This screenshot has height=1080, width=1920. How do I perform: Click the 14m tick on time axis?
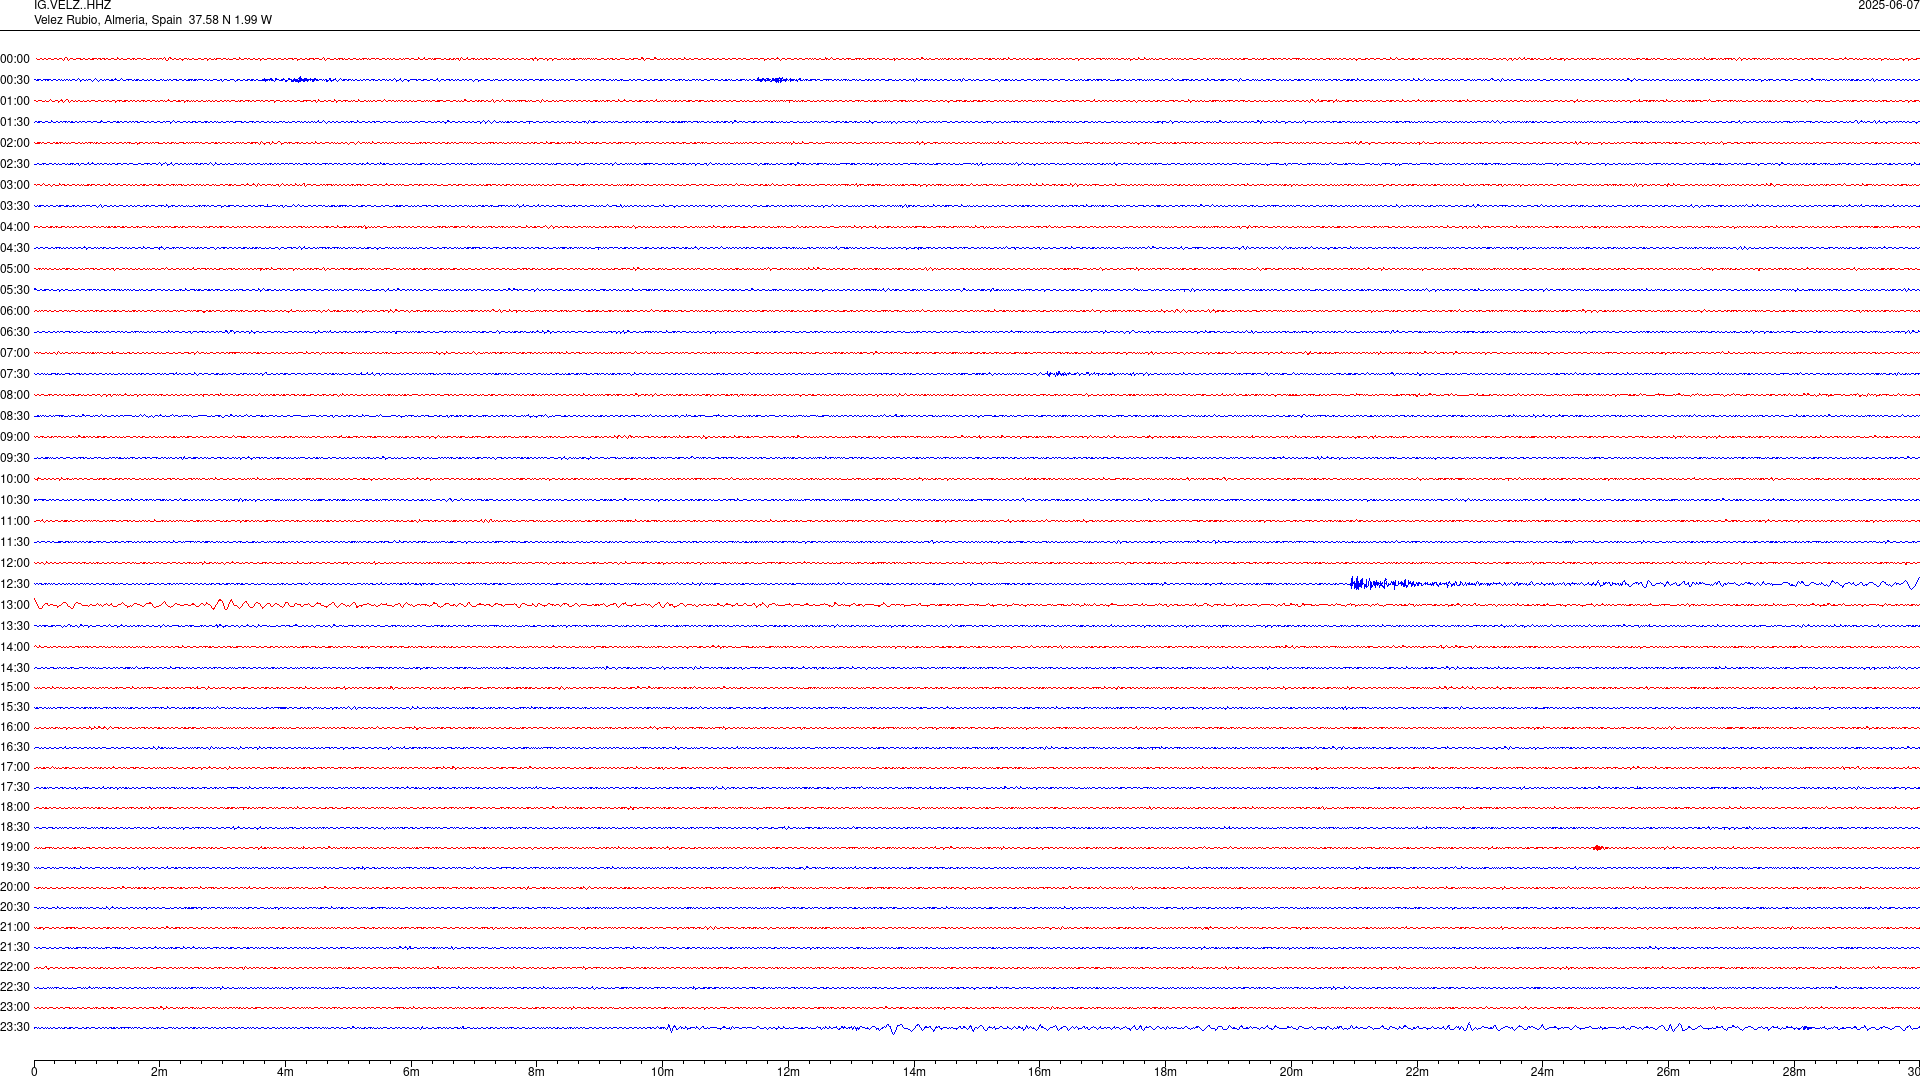(914, 1072)
